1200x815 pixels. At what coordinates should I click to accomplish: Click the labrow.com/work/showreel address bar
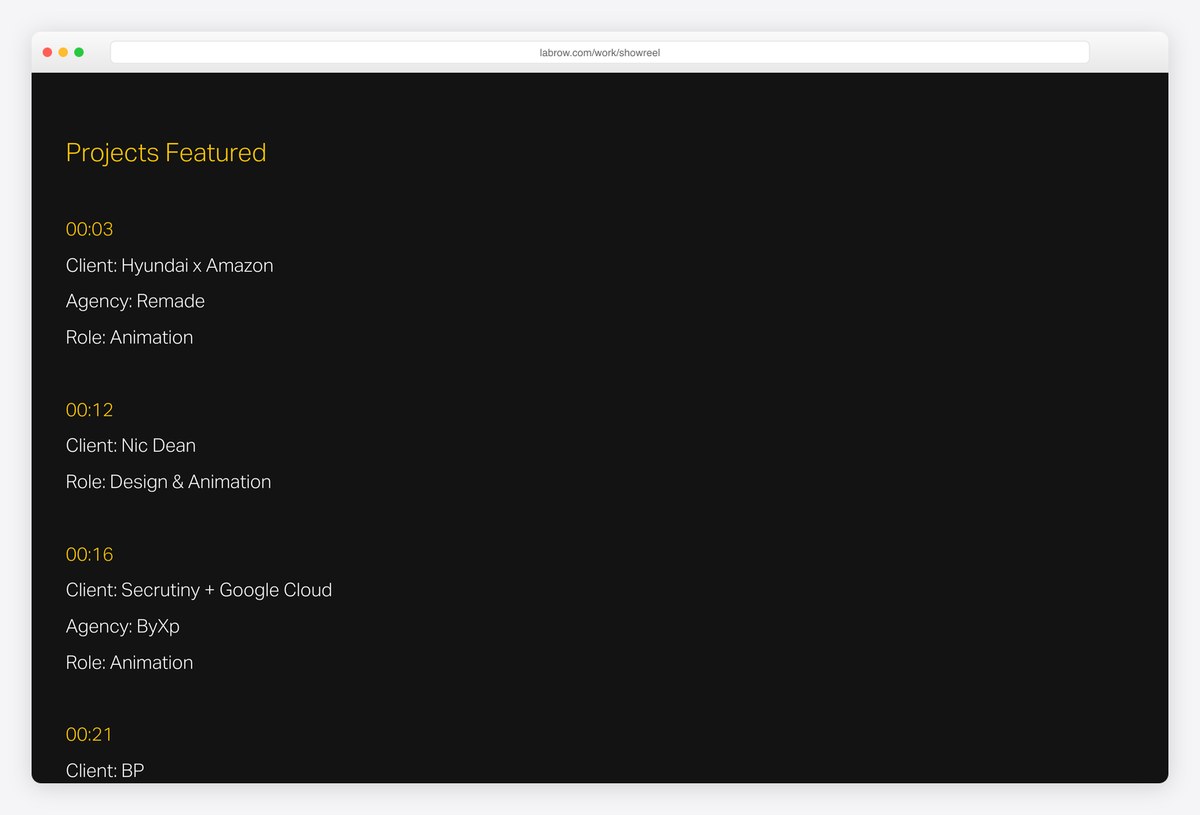(599, 52)
